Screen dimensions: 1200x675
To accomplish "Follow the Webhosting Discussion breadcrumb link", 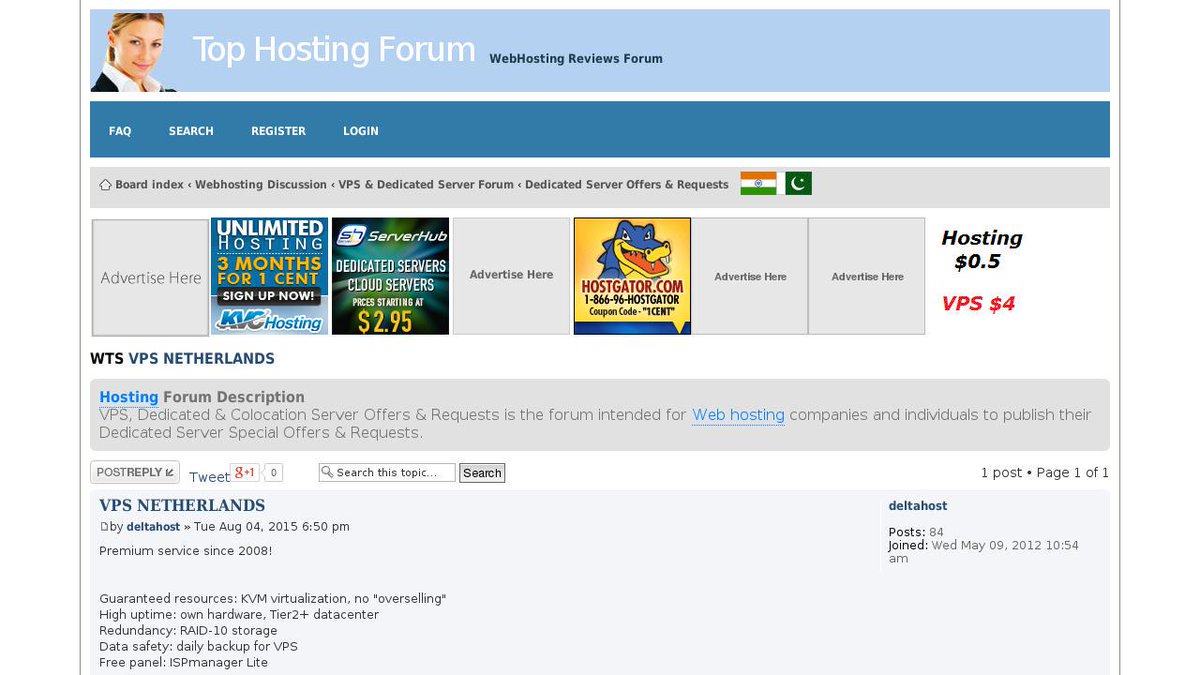I will [x=260, y=184].
